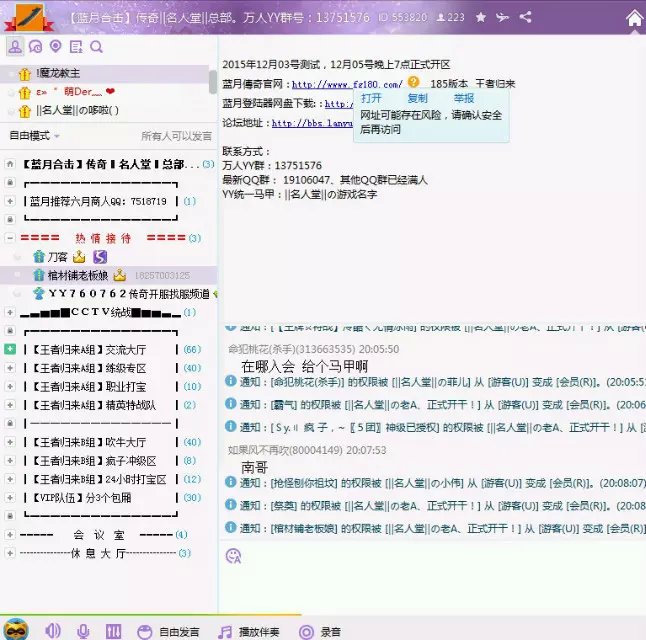Click the speaker volume icon
This screenshot has height=640, width=646.
[x=53, y=631]
